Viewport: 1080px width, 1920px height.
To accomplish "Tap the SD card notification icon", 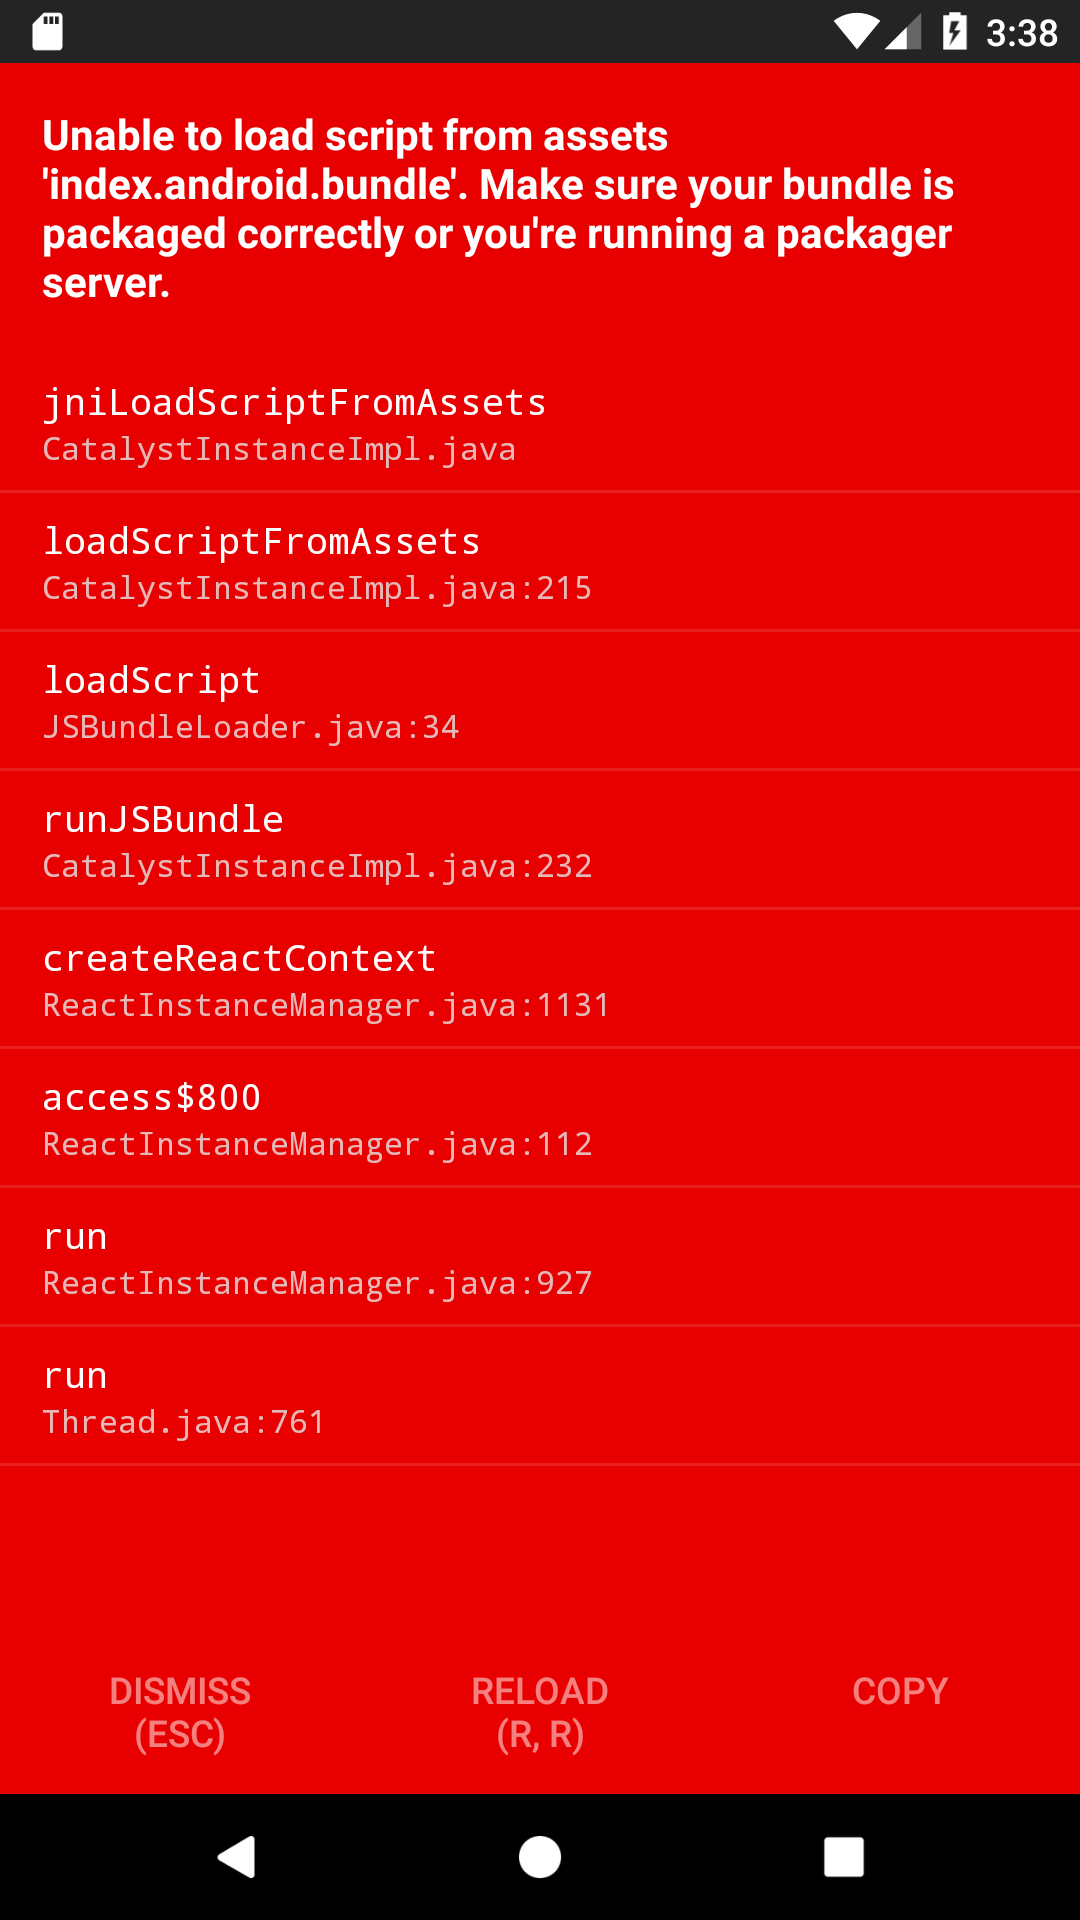I will click(47, 32).
